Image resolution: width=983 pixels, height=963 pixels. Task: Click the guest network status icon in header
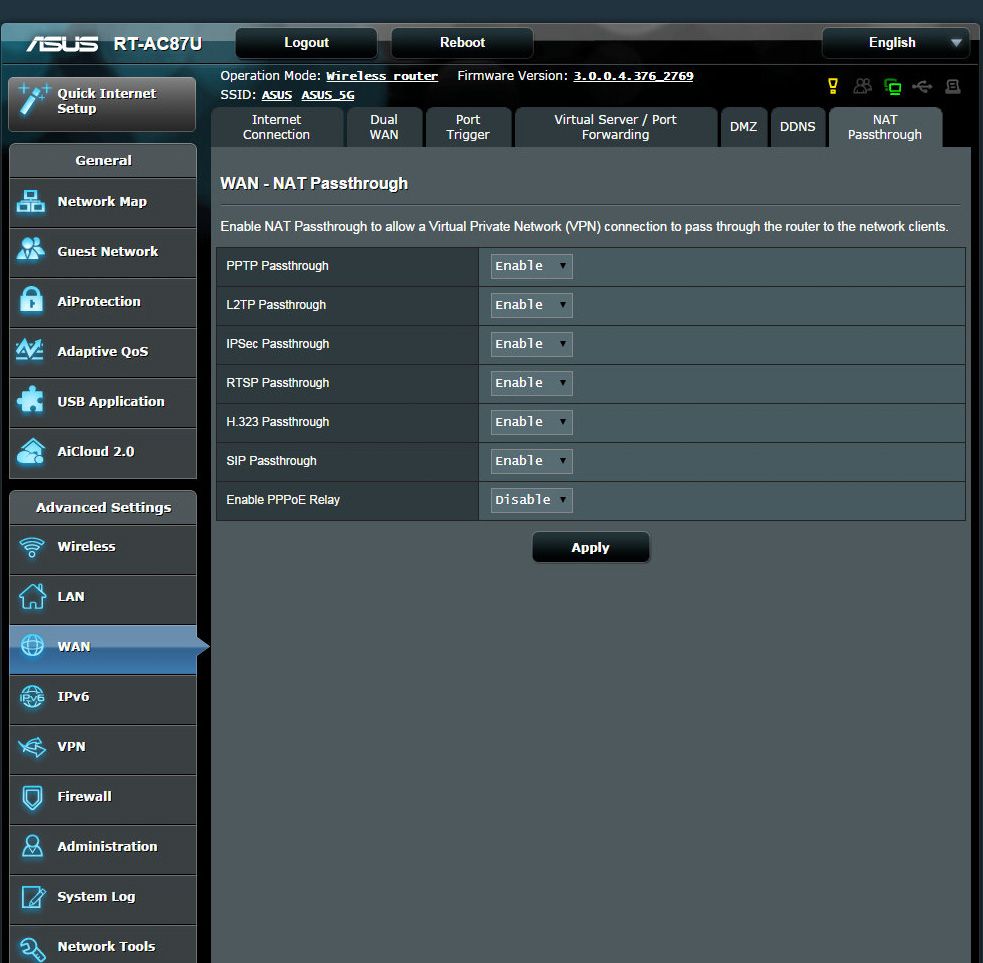pyautogui.click(x=863, y=86)
